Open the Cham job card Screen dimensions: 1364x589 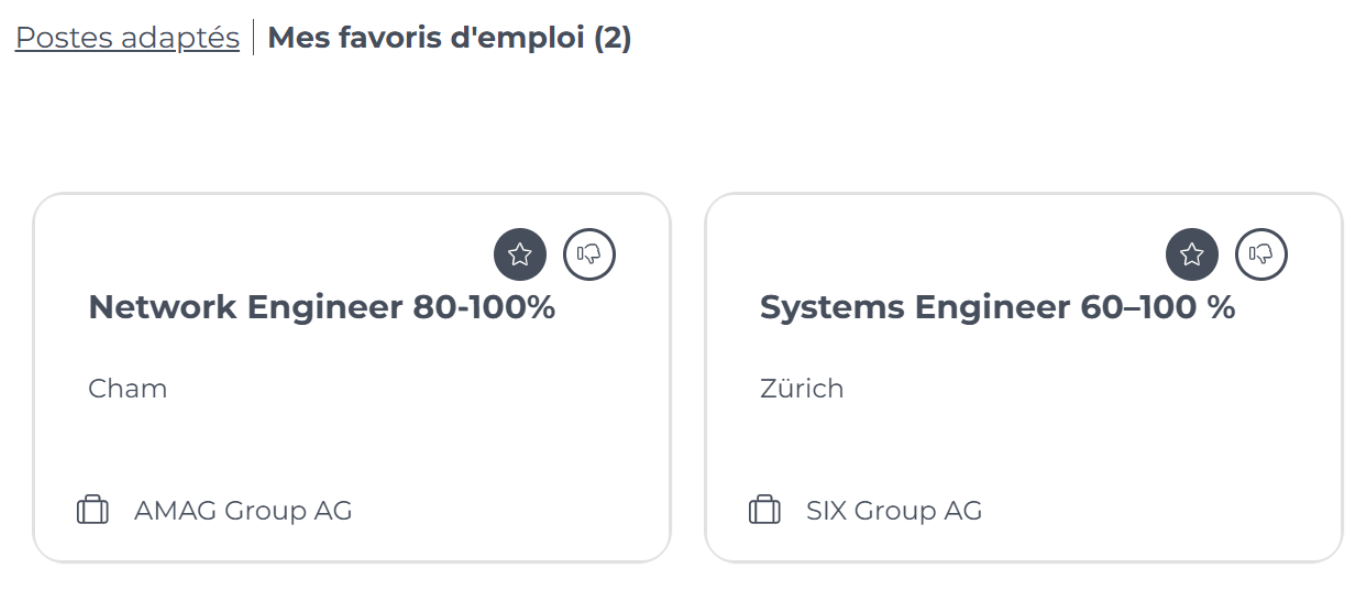351,440
